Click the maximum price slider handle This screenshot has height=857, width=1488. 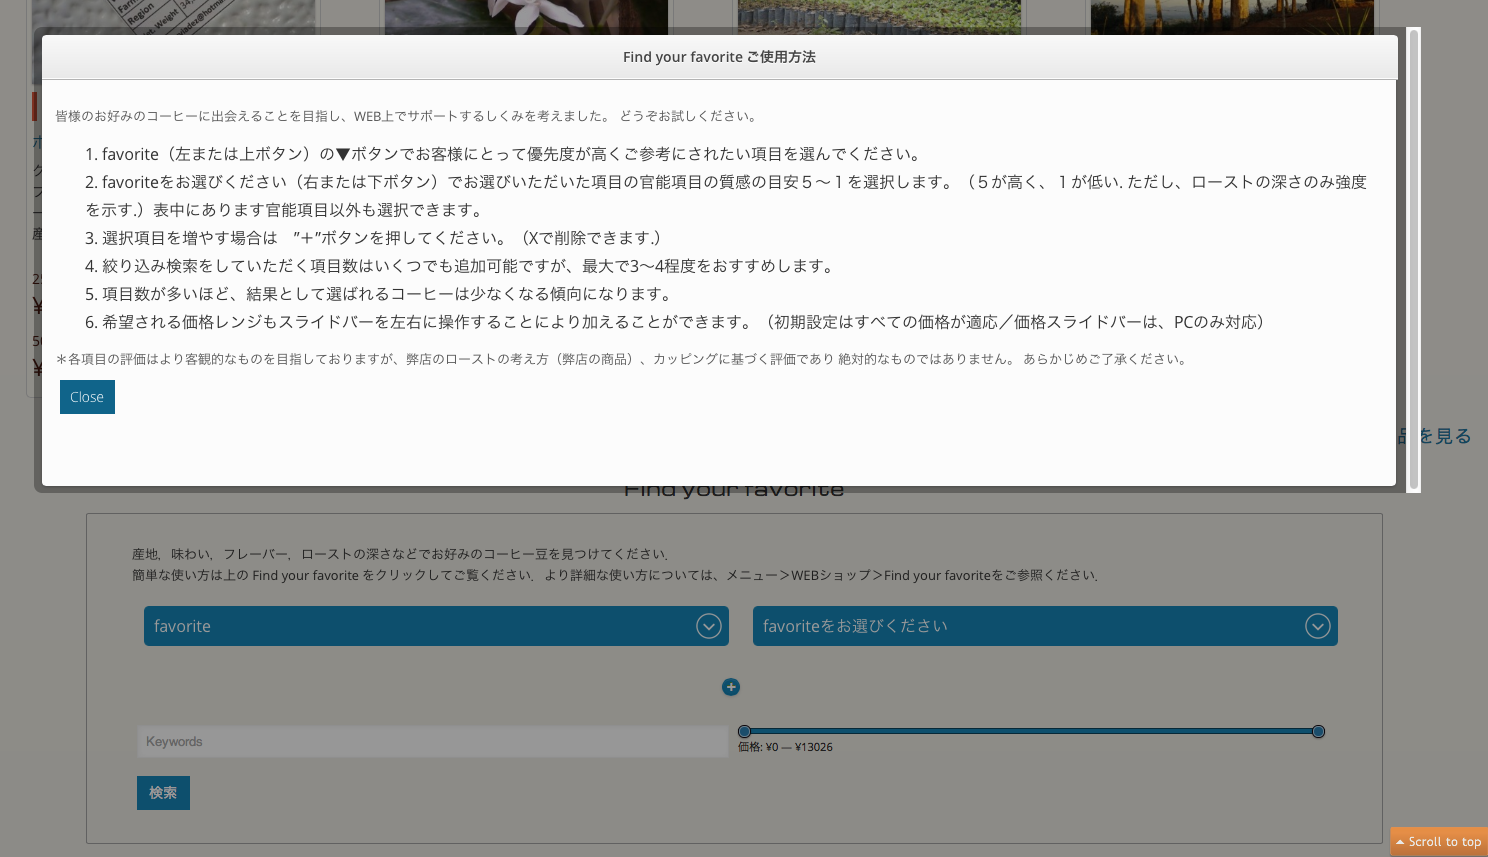tap(1318, 731)
